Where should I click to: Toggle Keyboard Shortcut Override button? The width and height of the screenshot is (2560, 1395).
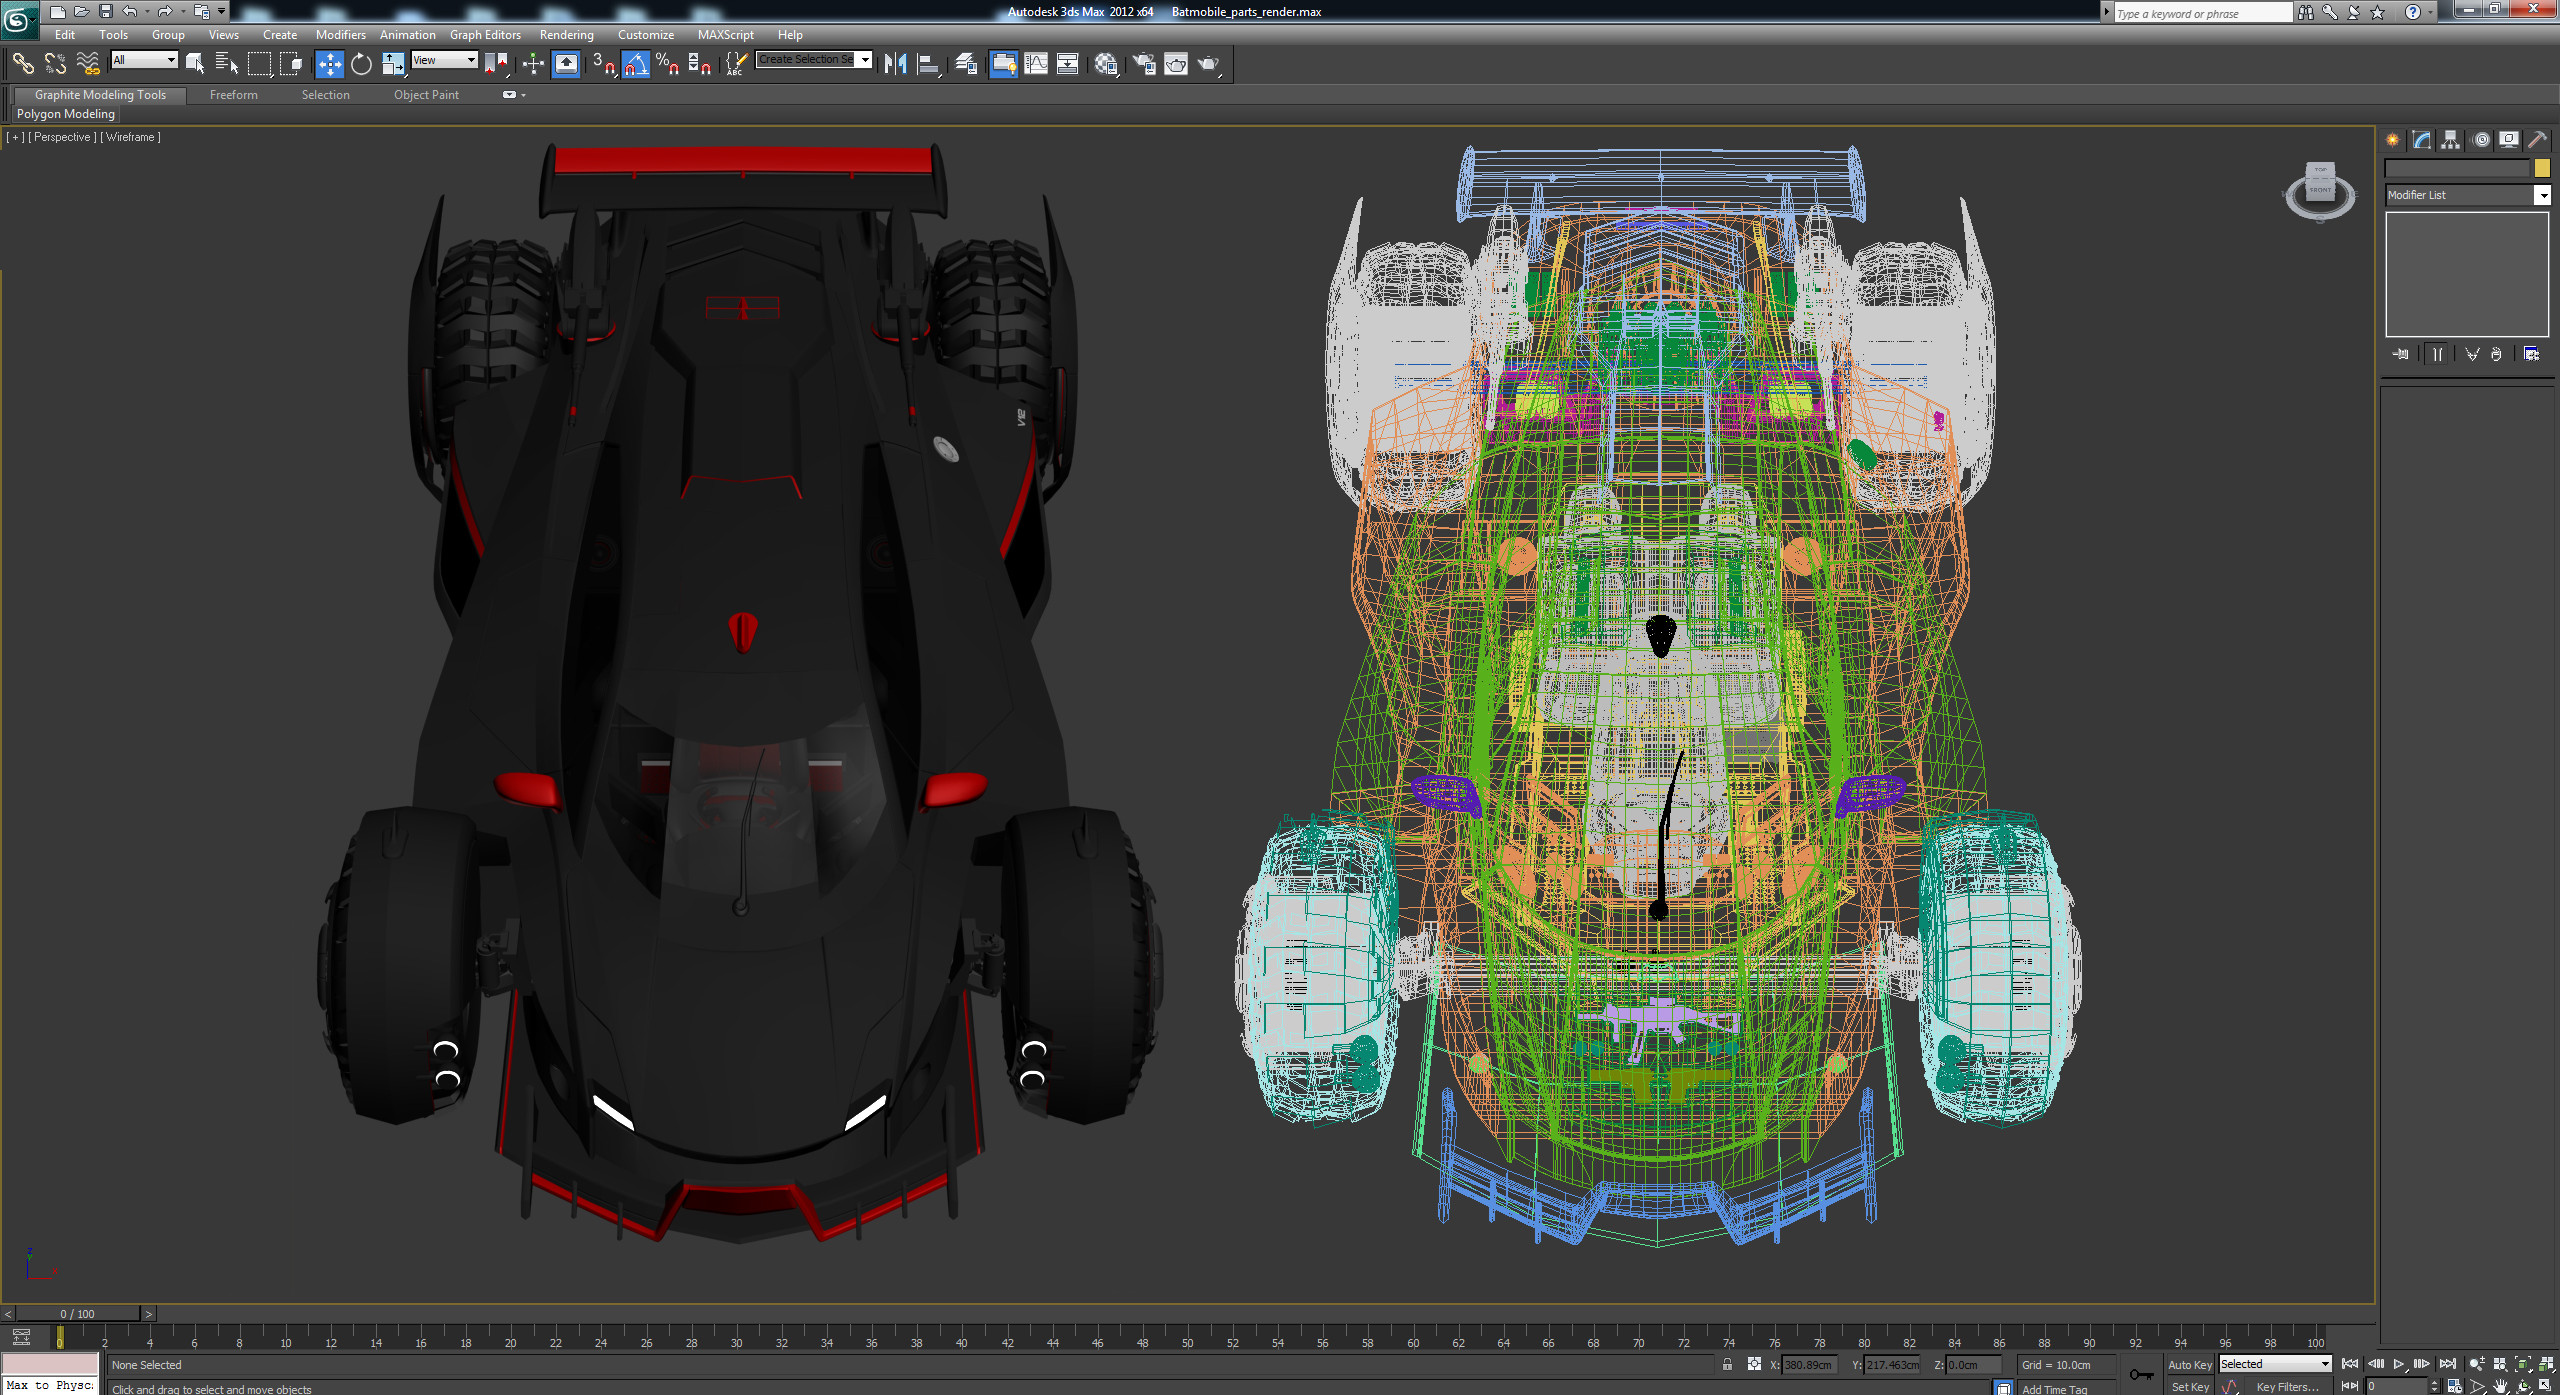pyautogui.click(x=566, y=64)
